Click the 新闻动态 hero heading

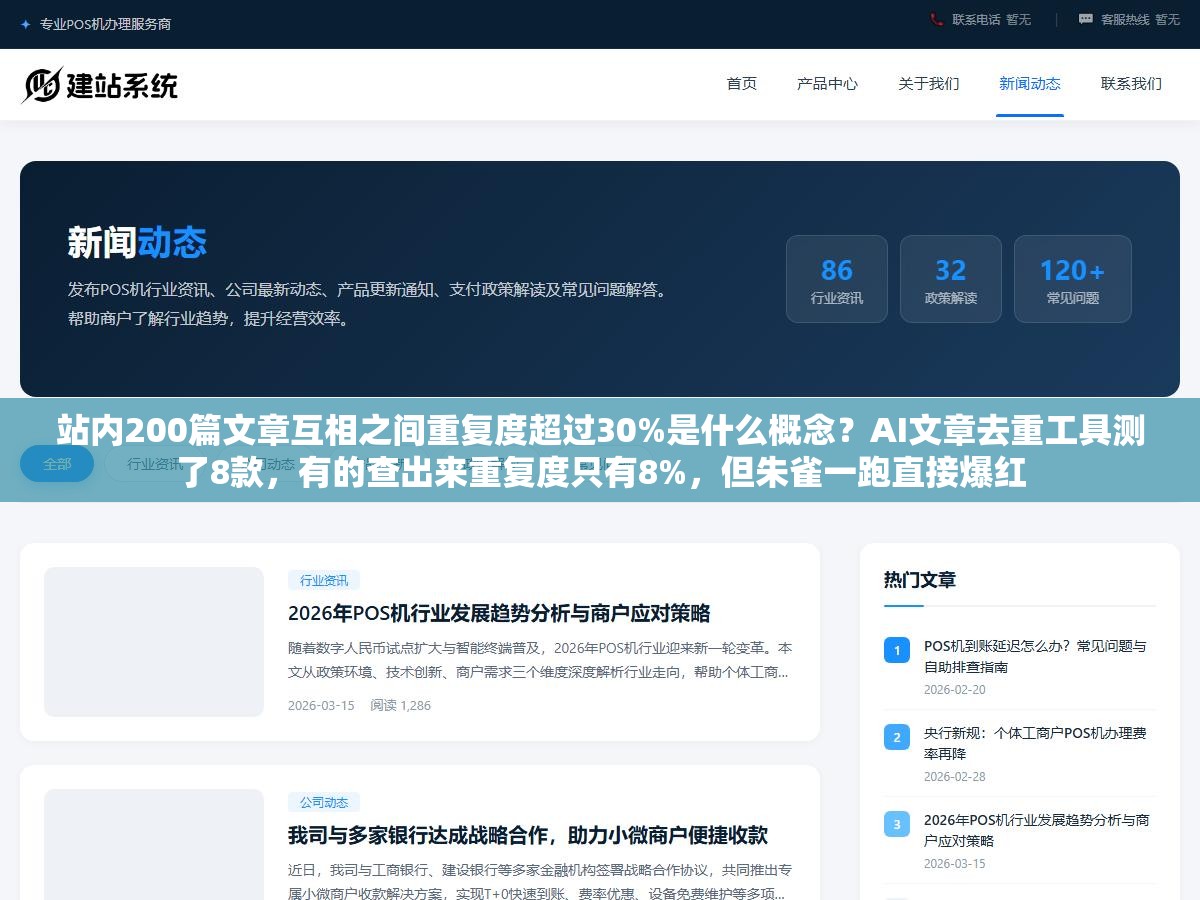(x=137, y=243)
